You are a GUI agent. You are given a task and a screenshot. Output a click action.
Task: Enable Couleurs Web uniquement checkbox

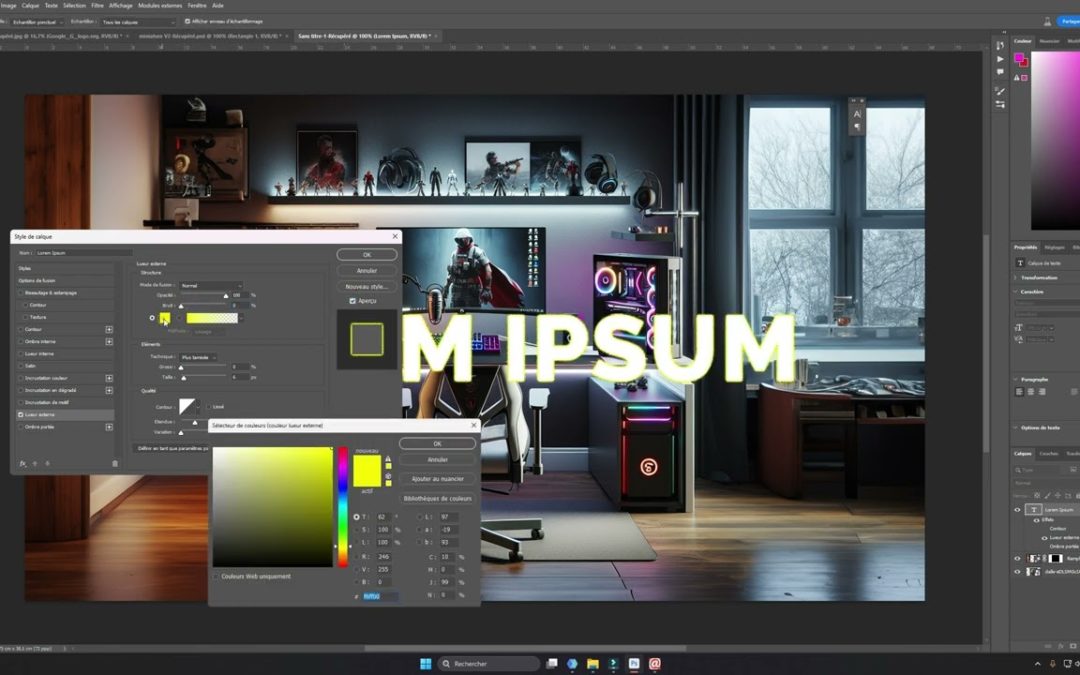[x=216, y=576]
